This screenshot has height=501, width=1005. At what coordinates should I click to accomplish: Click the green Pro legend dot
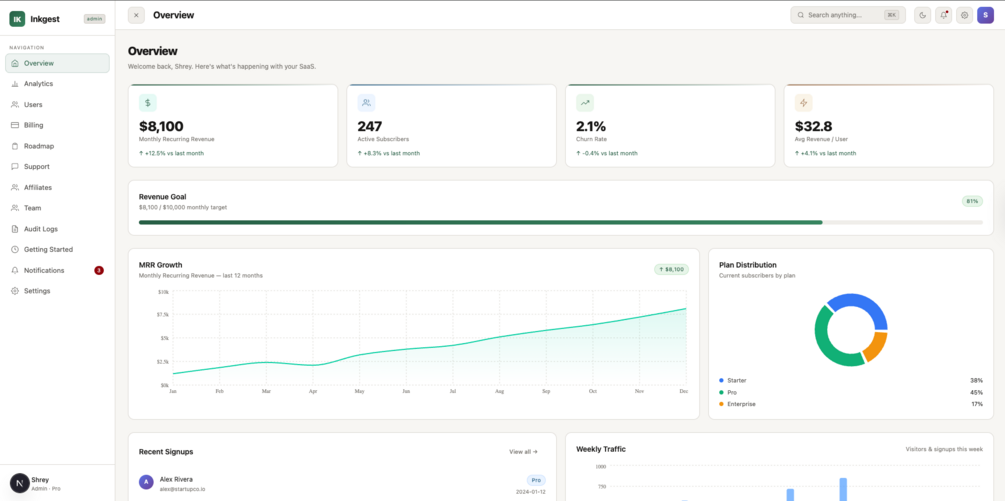721,392
